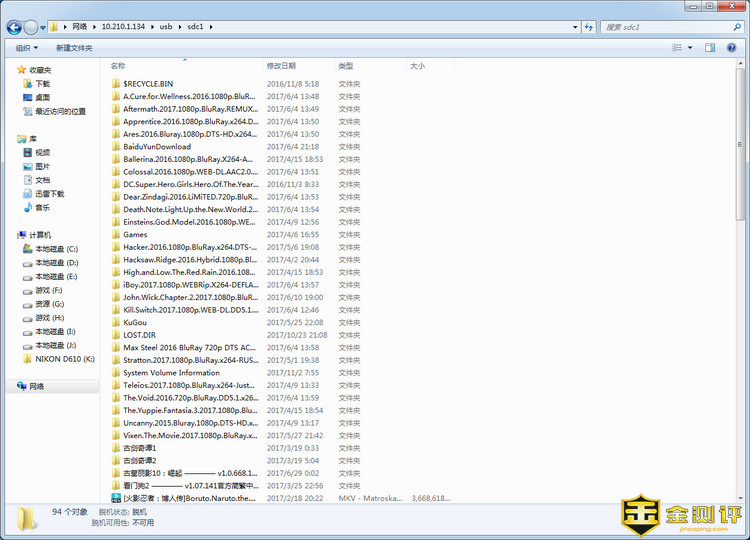
Task: Select the KuGou folder icon
Action: click(116, 323)
